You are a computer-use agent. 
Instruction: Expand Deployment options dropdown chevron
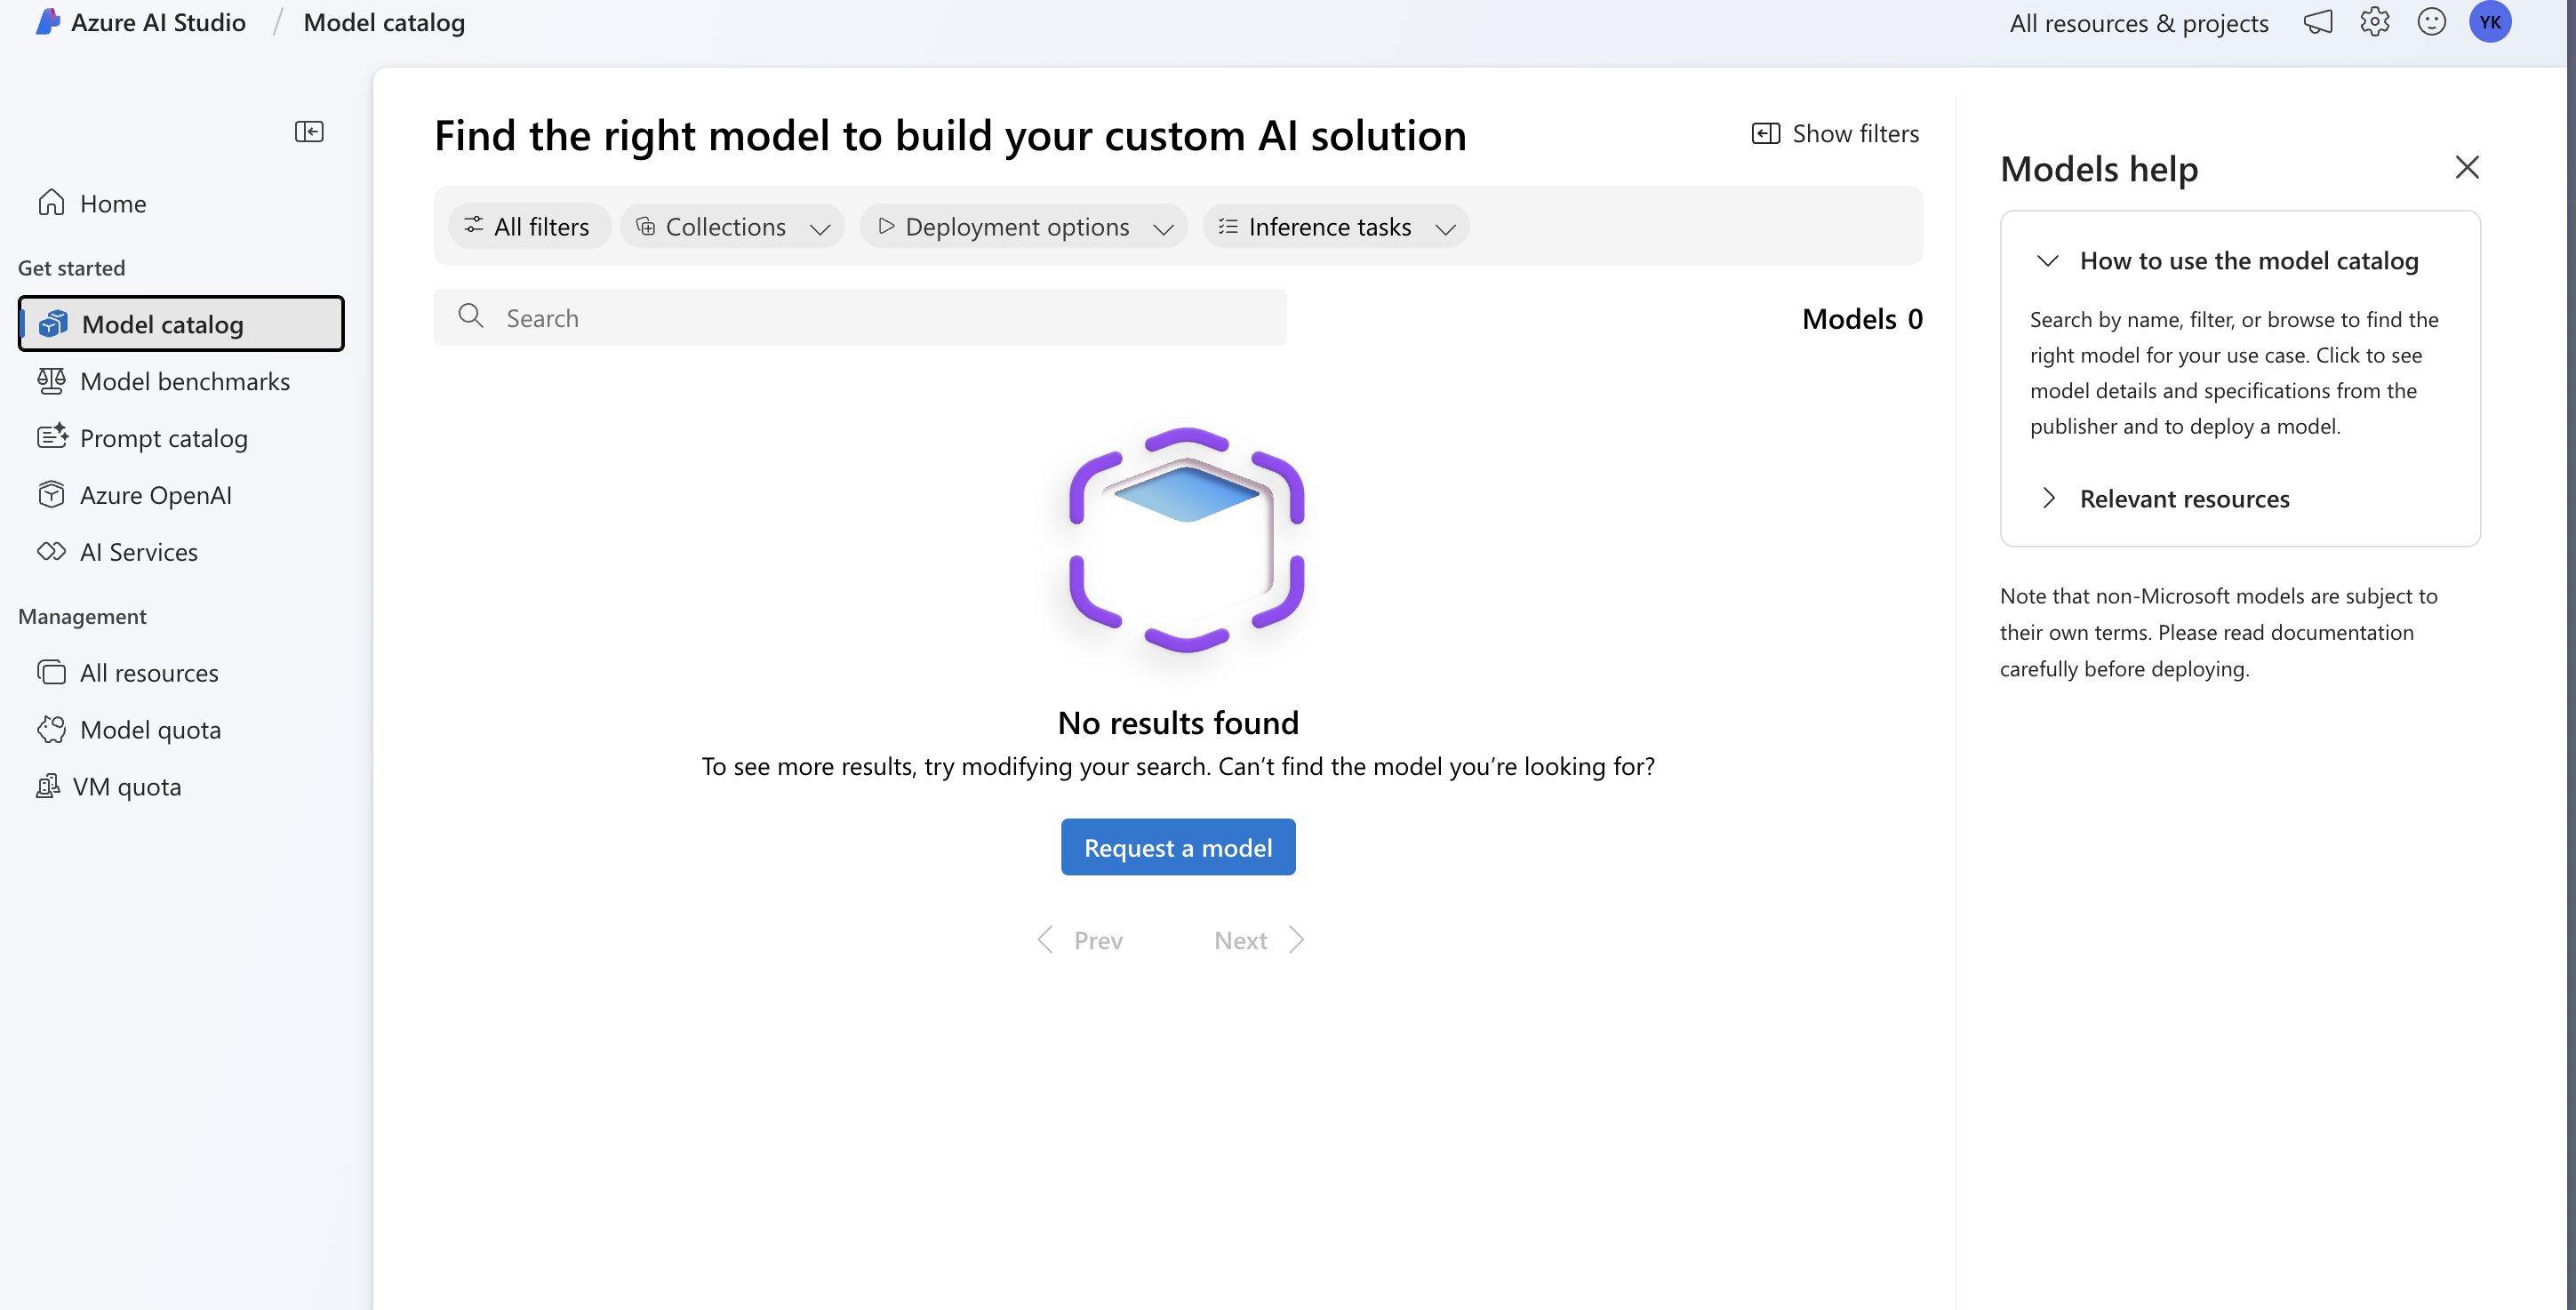point(1163,229)
